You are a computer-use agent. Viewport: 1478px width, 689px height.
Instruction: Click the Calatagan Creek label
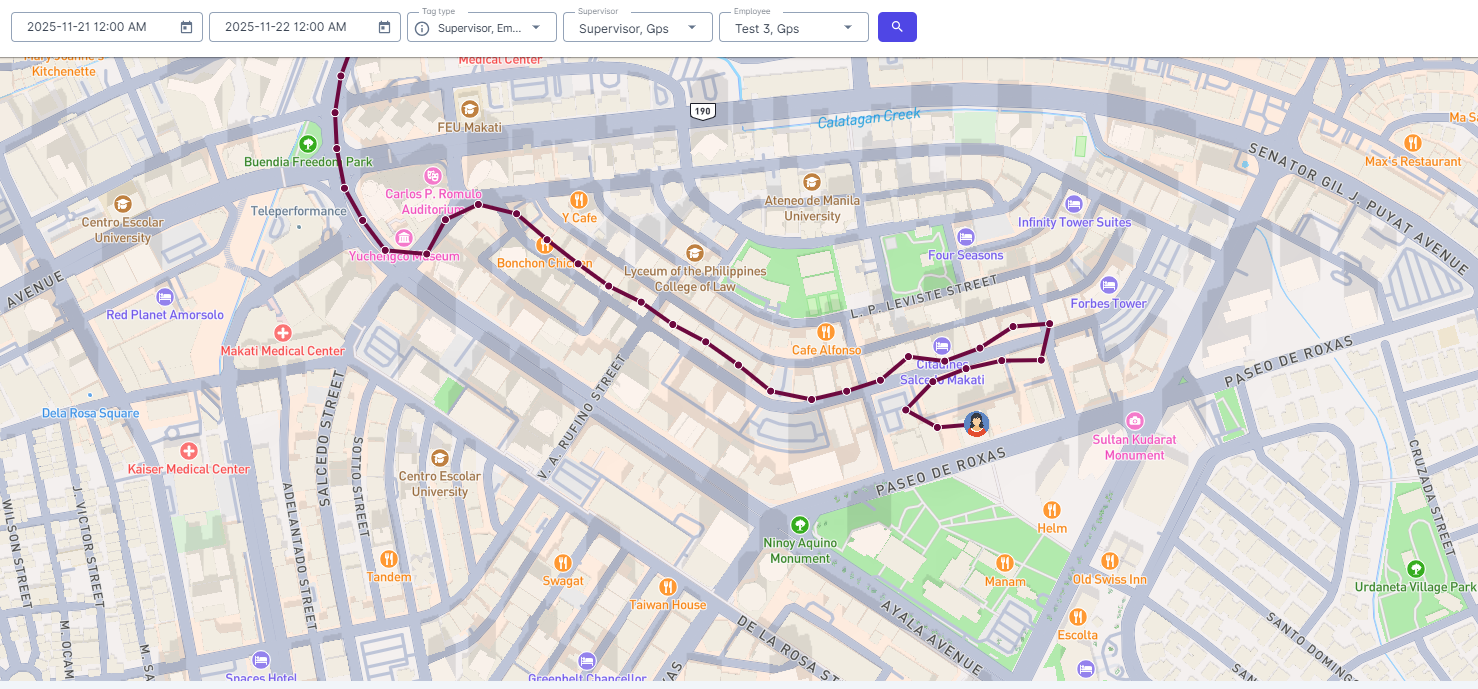coord(868,118)
